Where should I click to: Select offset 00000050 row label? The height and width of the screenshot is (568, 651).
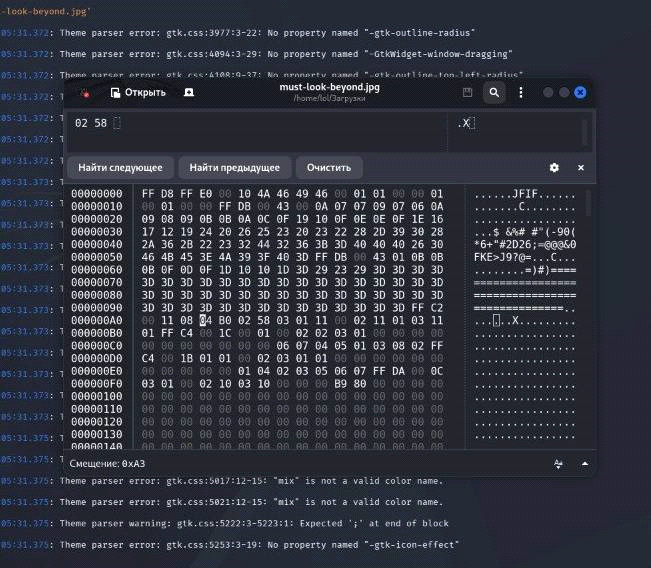pyautogui.click(x=97, y=257)
